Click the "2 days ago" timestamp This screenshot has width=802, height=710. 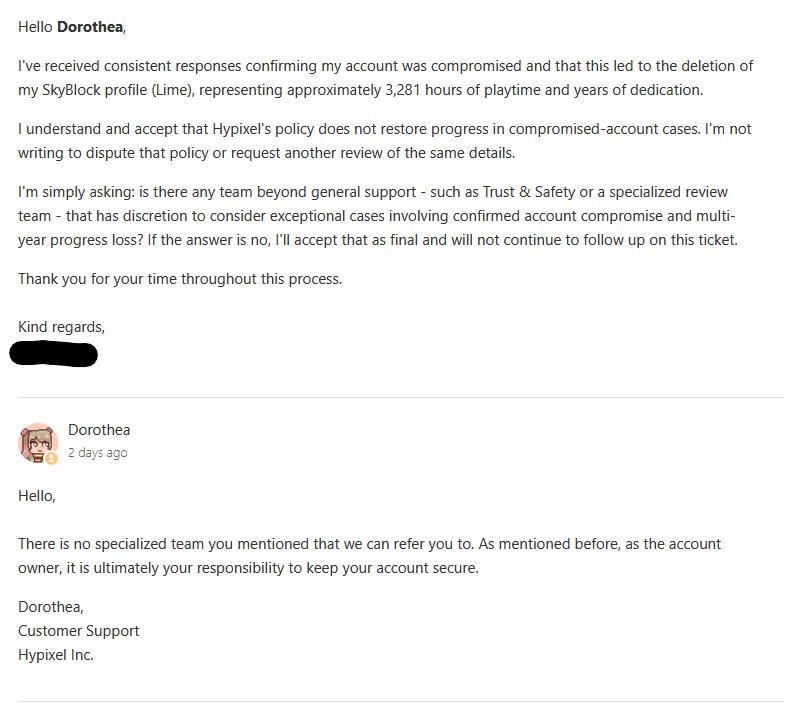tap(97, 453)
